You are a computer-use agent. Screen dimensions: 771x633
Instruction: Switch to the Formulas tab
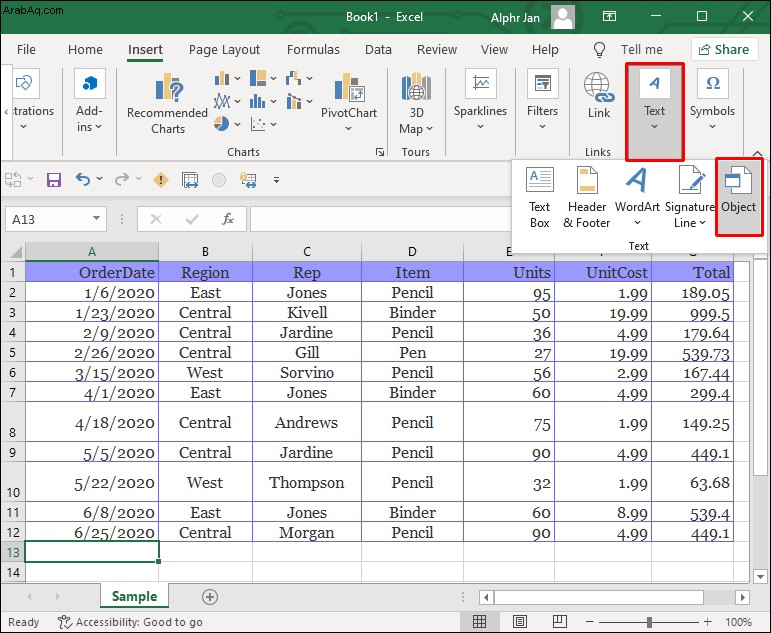pos(313,50)
